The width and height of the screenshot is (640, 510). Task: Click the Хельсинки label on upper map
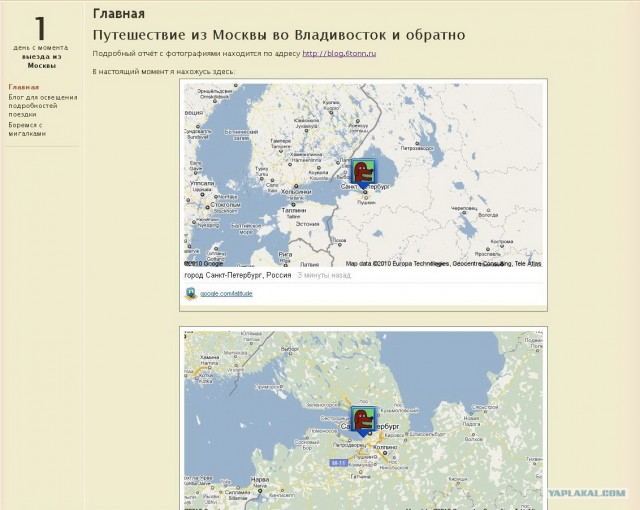(296, 191)
